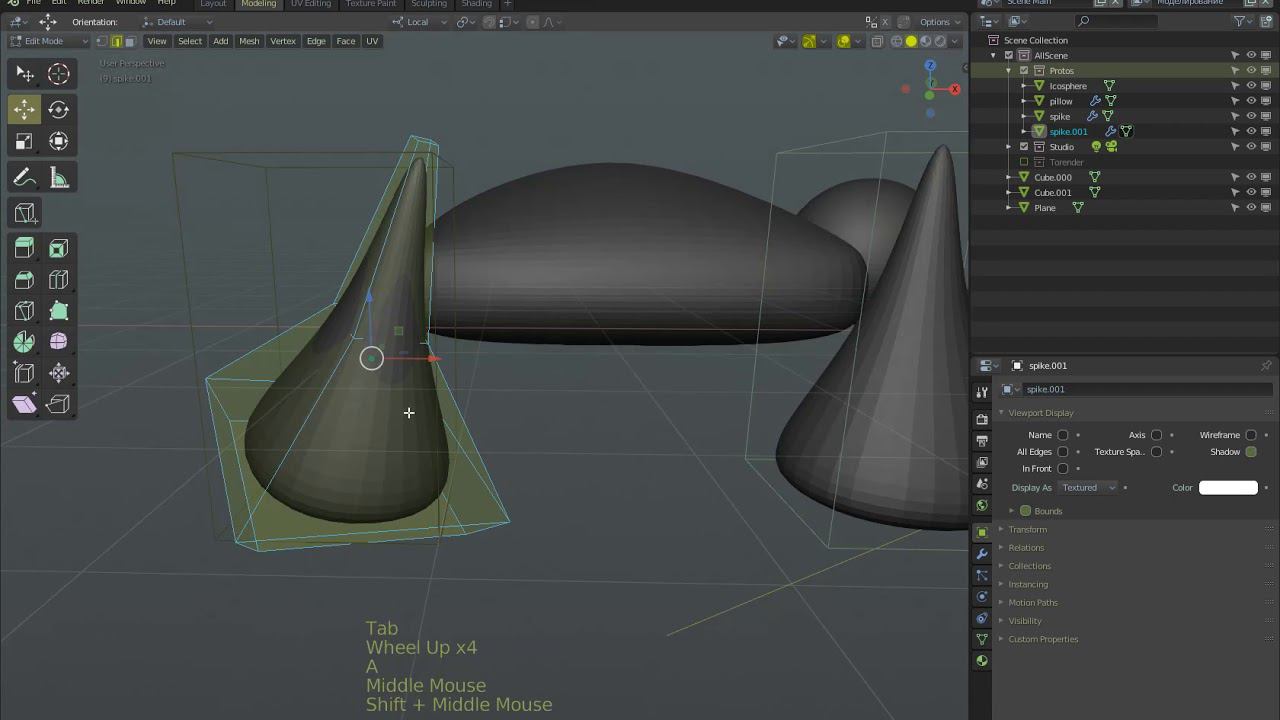Select the 3D Cursor tool

pyautogui.click(x=58, y=73)
